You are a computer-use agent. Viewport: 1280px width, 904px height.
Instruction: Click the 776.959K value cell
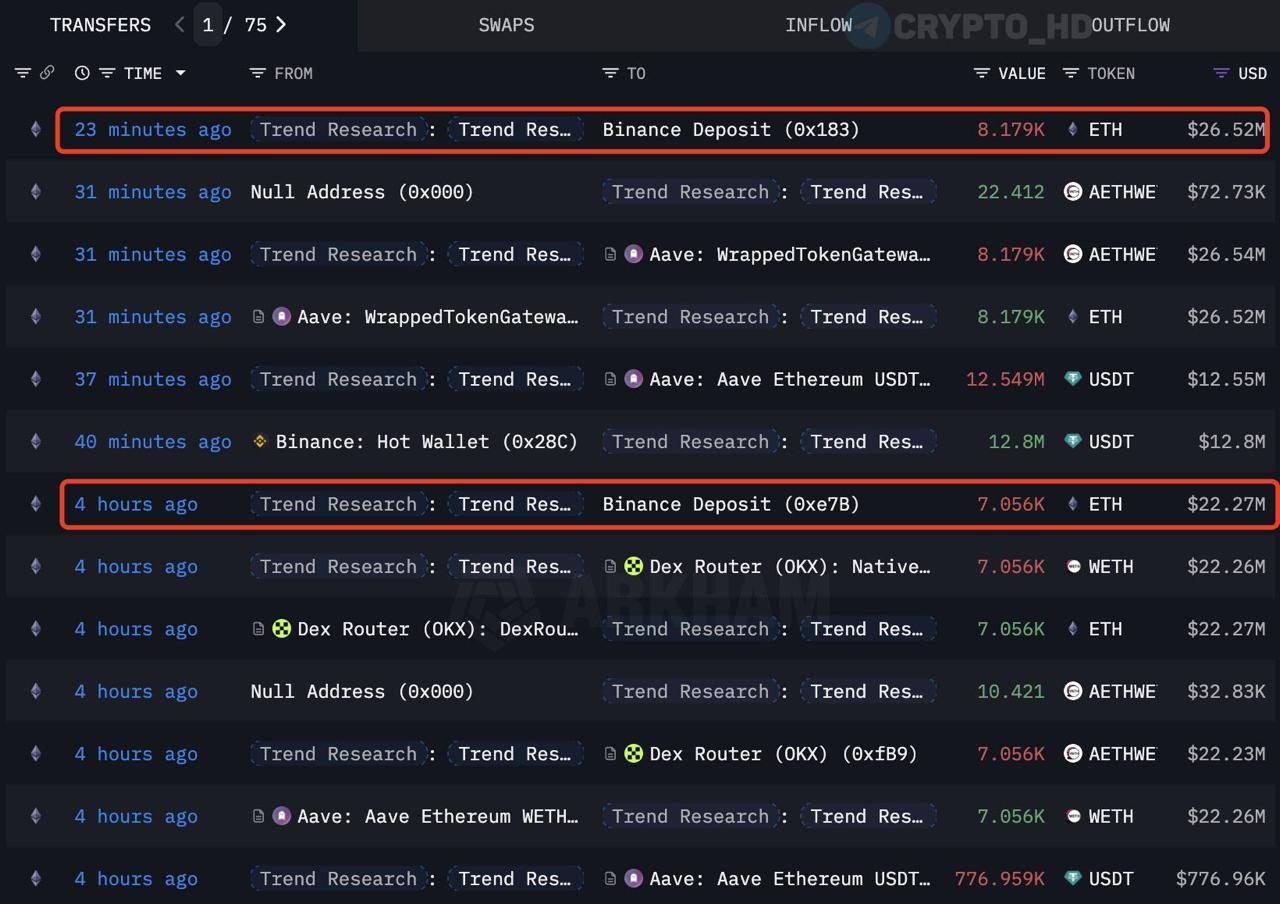1000,878
